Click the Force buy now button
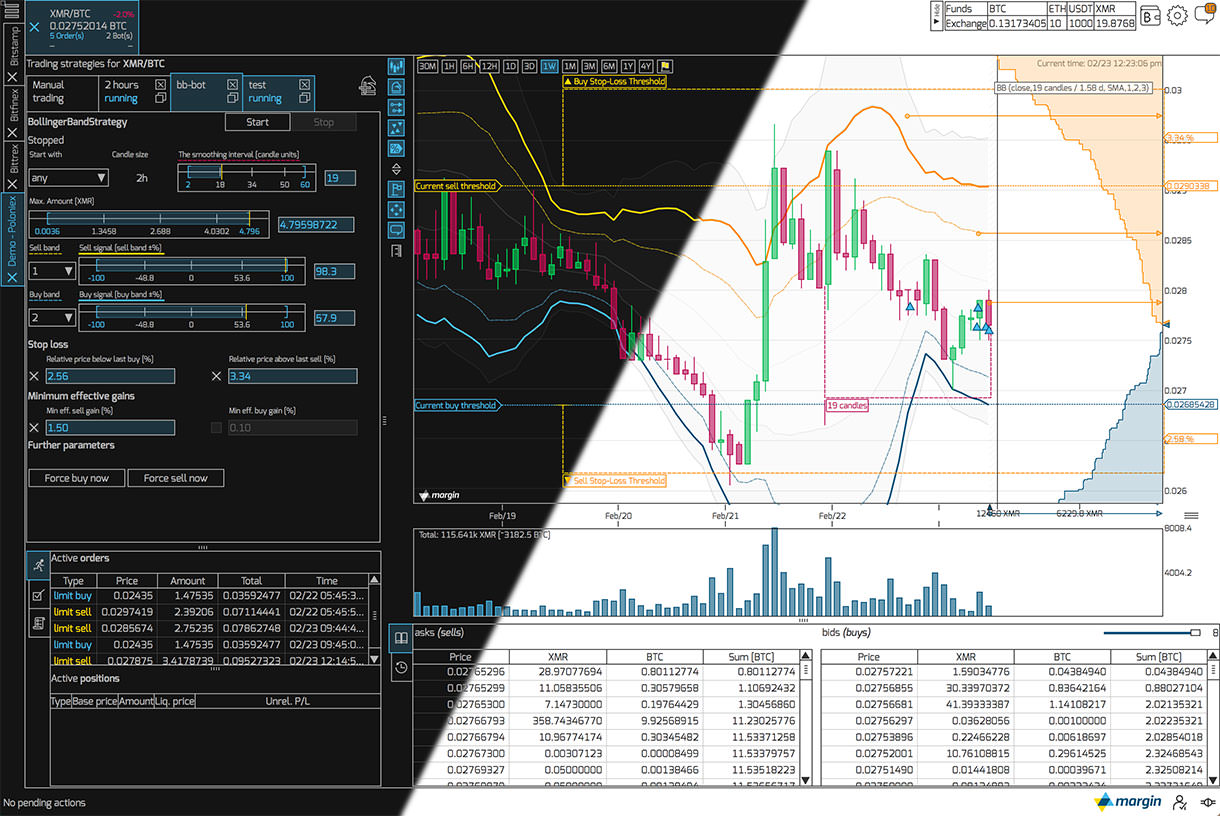The height and width of the screenshot is (816, 1220). (77, 478)
